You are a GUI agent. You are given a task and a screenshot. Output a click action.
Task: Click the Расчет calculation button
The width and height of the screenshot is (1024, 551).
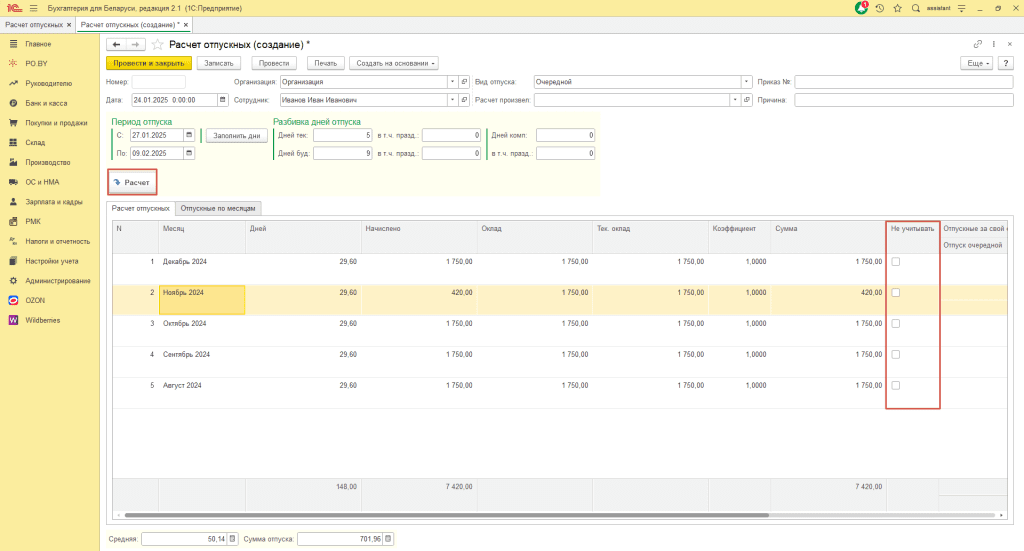click(133, 182)
